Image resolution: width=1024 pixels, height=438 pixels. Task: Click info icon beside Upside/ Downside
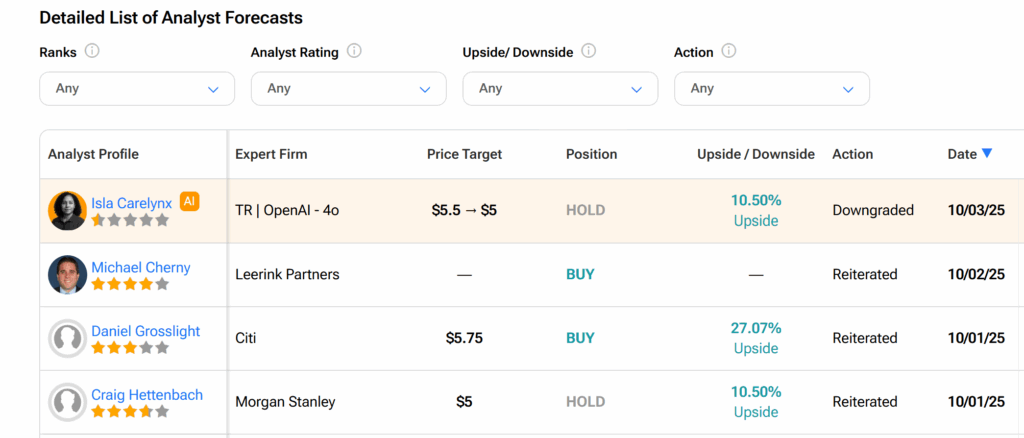(x=589, y=51)
